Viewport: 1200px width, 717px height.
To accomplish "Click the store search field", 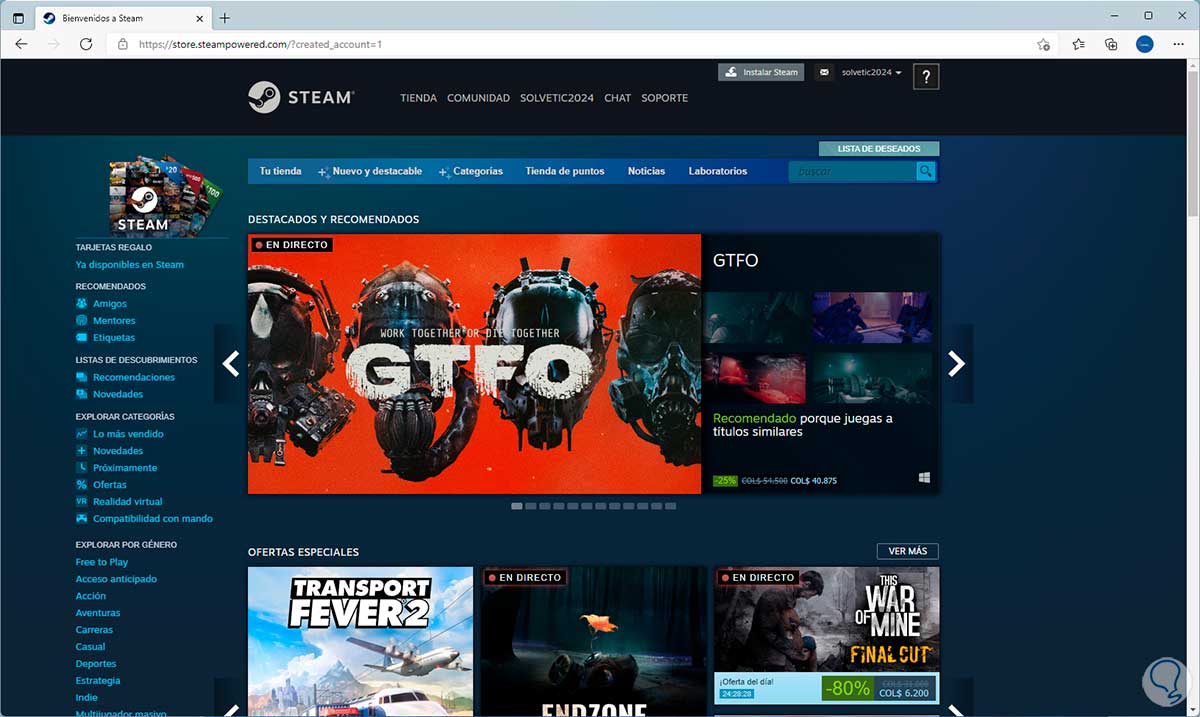I will pos(852,171).
